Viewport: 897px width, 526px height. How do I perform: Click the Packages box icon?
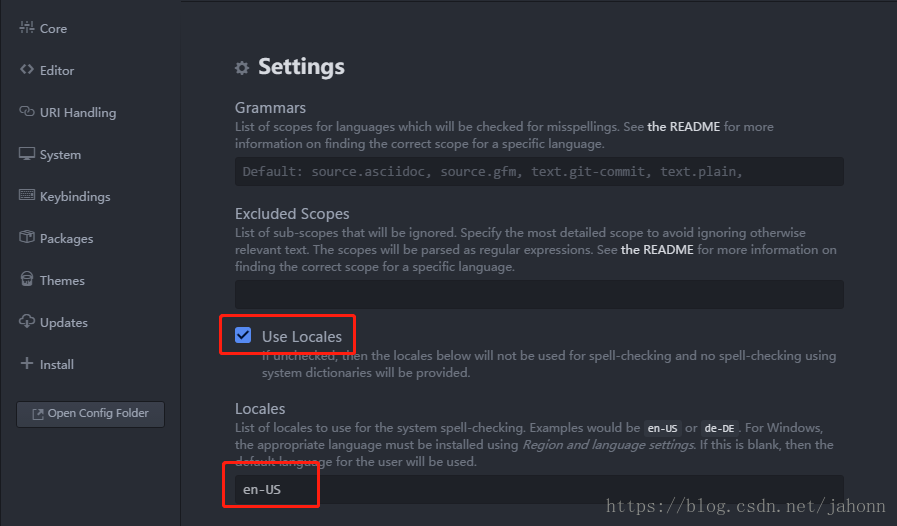(26, 237)
